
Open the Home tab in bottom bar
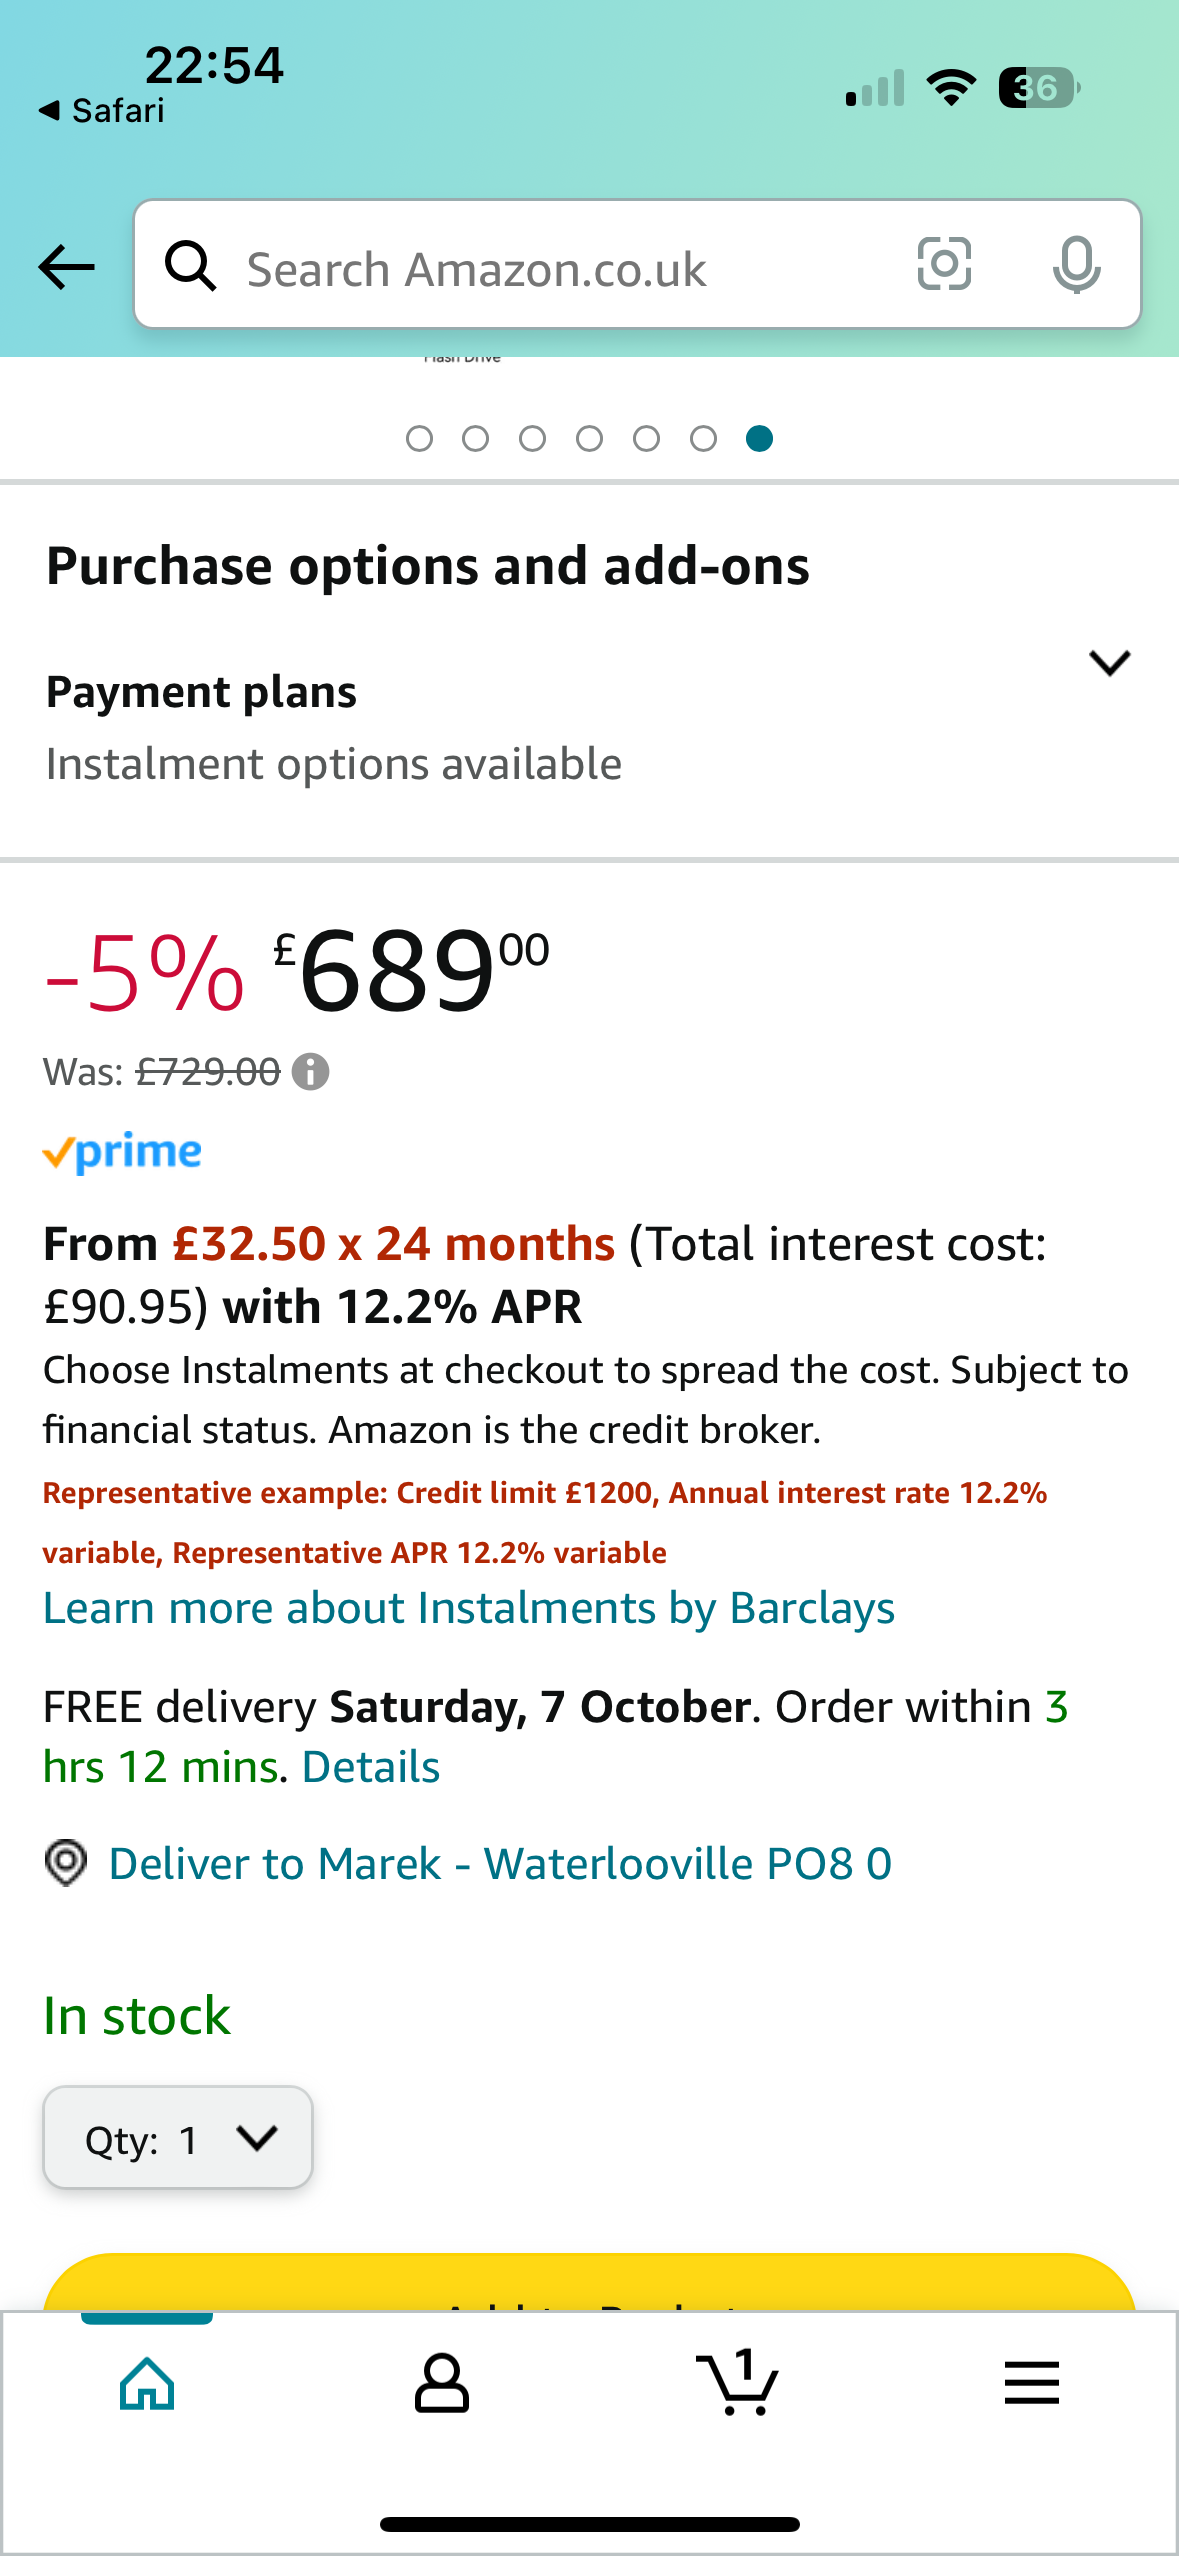pyautogui.click(x=147, y=2384)
